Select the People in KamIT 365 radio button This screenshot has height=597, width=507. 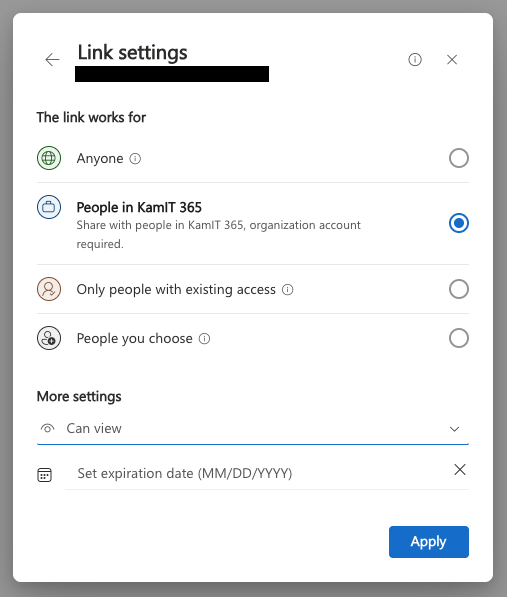pos(459,223)
